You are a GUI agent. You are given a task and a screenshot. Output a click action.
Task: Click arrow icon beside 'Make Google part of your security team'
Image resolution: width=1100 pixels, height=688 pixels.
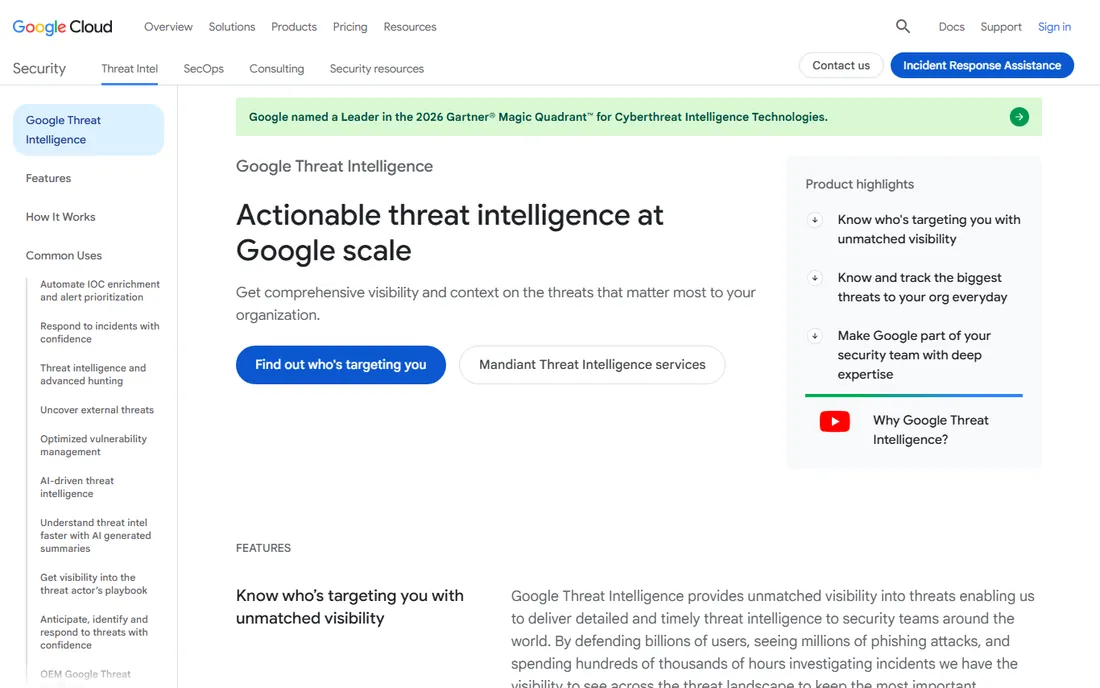tap(814, 336)
